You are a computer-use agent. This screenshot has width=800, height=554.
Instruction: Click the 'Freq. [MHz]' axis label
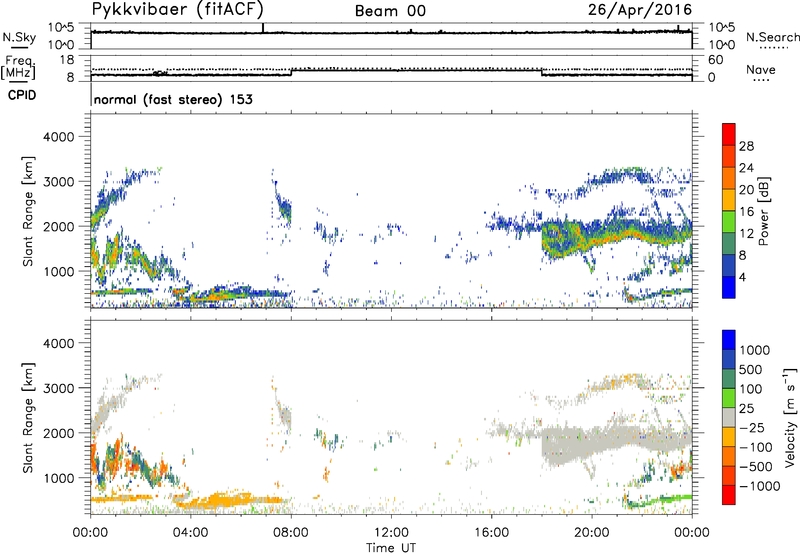coord(18,68)
